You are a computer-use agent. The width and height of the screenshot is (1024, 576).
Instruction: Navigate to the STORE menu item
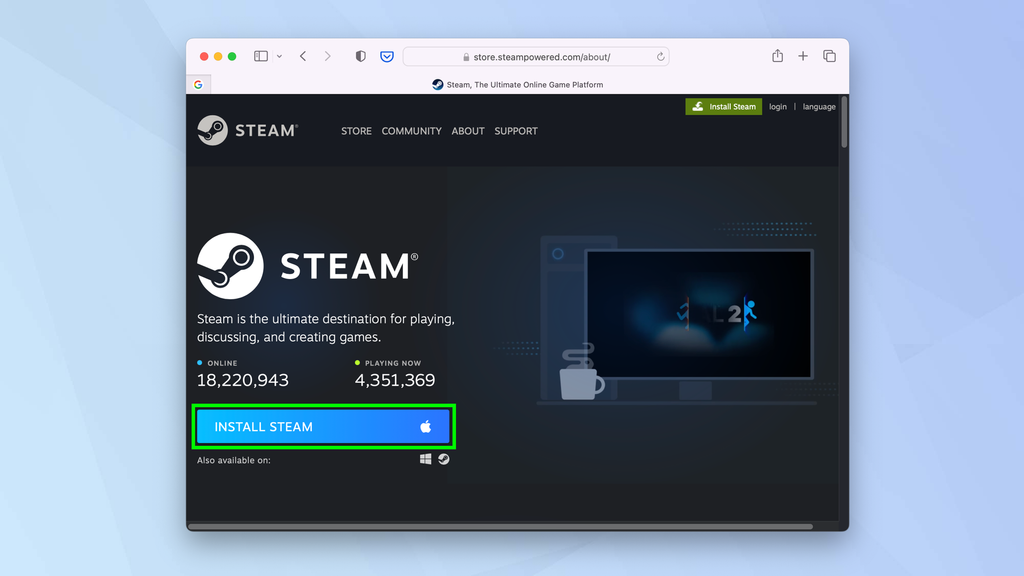click(356, 131)
